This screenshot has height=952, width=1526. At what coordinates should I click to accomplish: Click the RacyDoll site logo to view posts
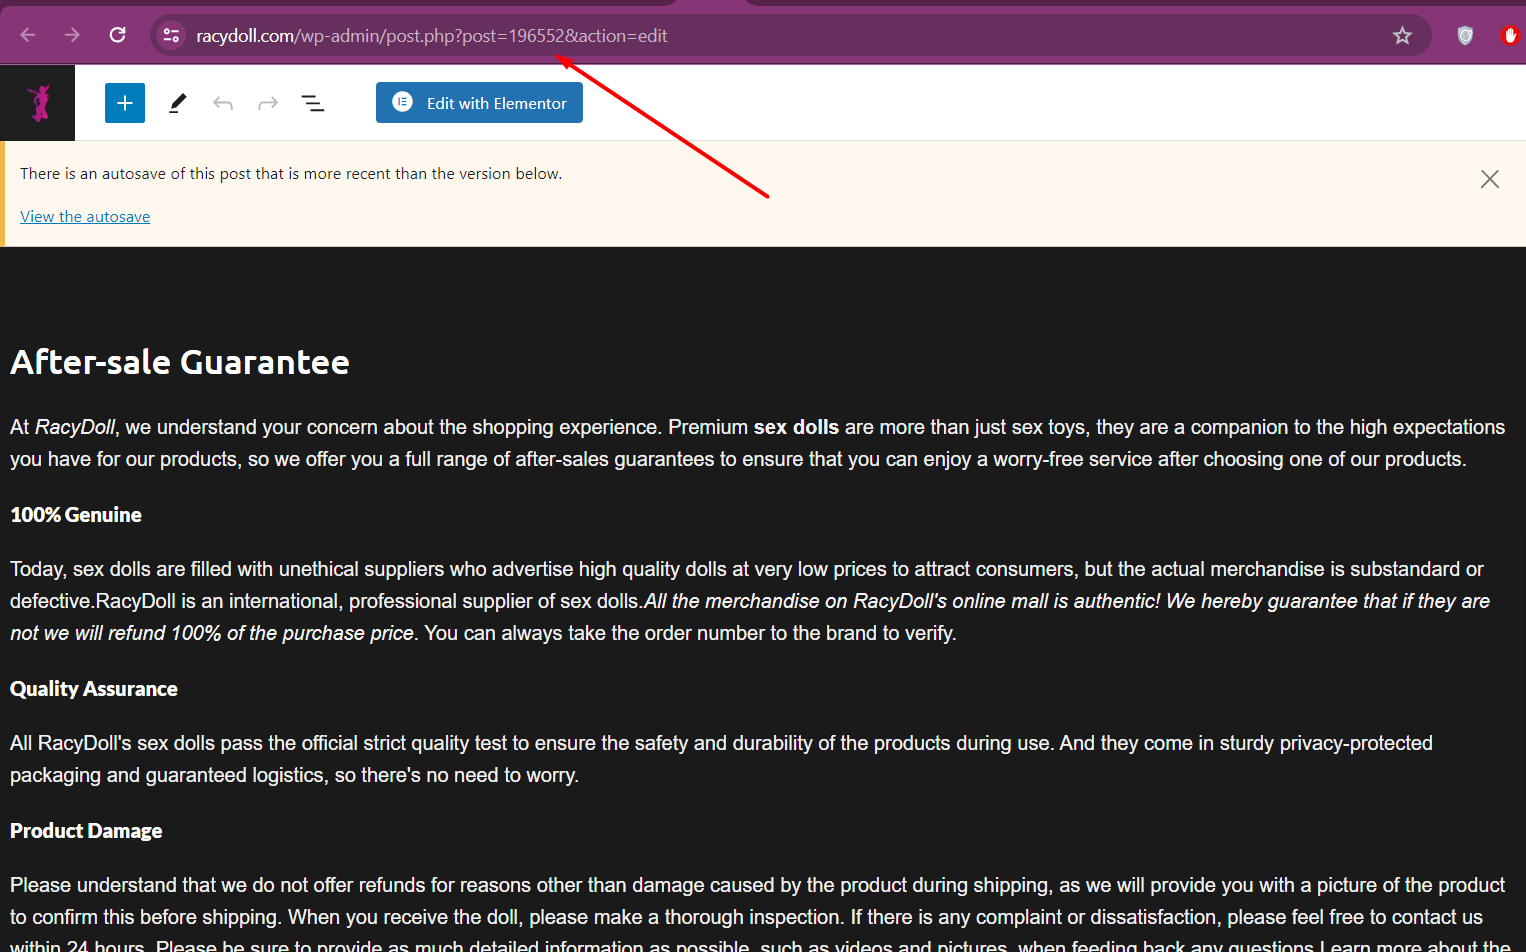(38, 103)
